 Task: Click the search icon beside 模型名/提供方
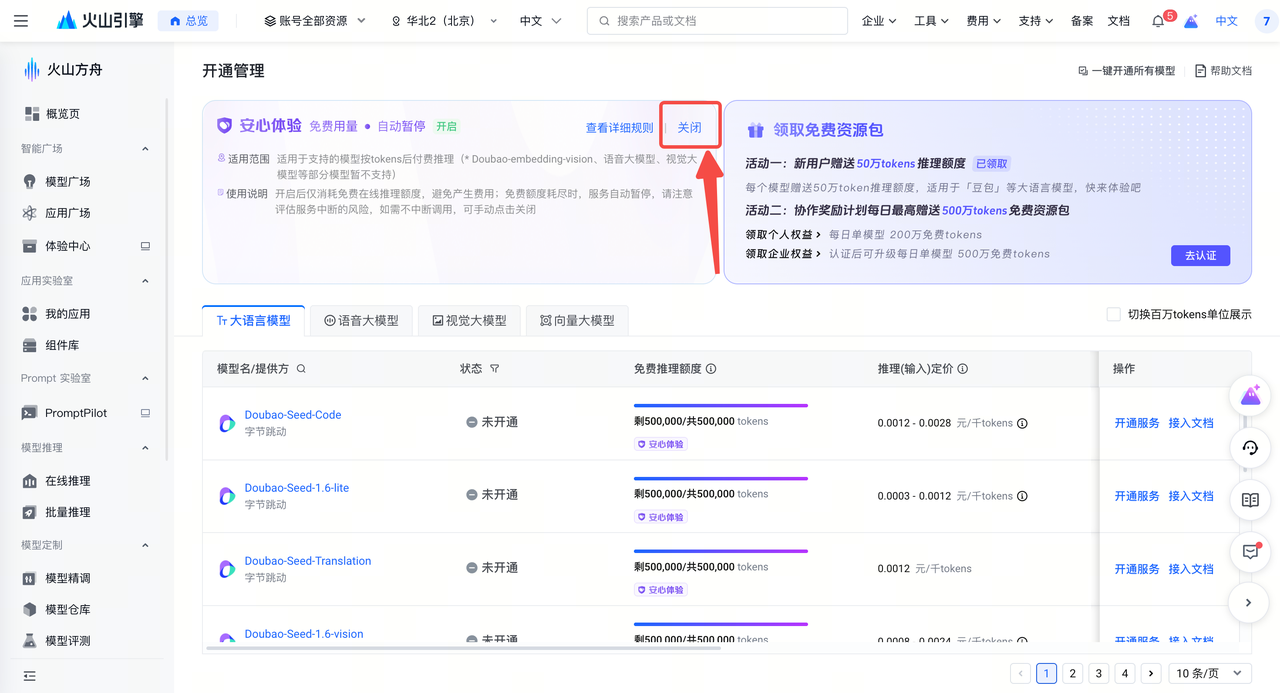pos(301,369)
